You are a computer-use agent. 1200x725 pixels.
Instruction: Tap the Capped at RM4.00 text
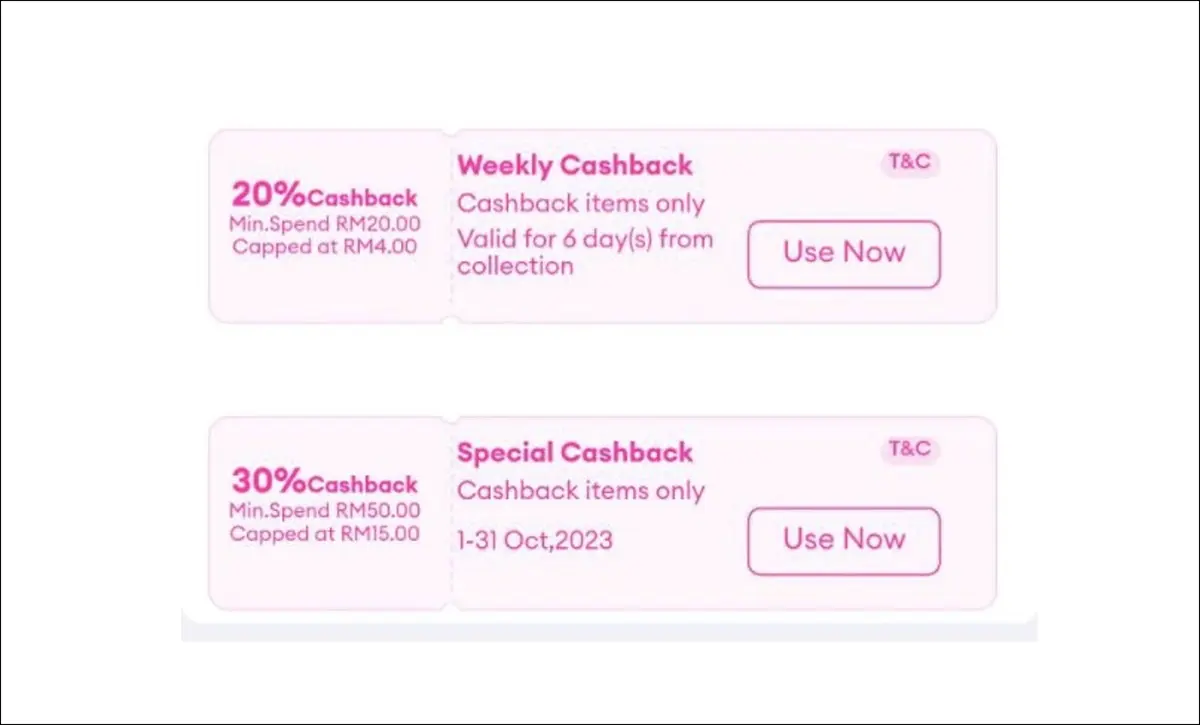[x=325, y=246]
